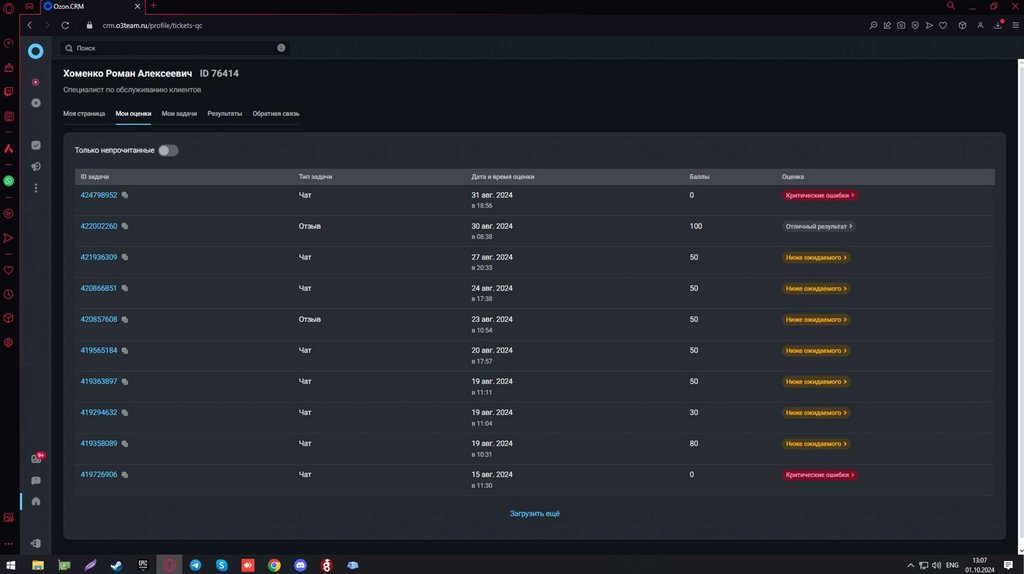
Task: Copy task ID 420866851 with the copy icon
Action: tap(125, 289)
